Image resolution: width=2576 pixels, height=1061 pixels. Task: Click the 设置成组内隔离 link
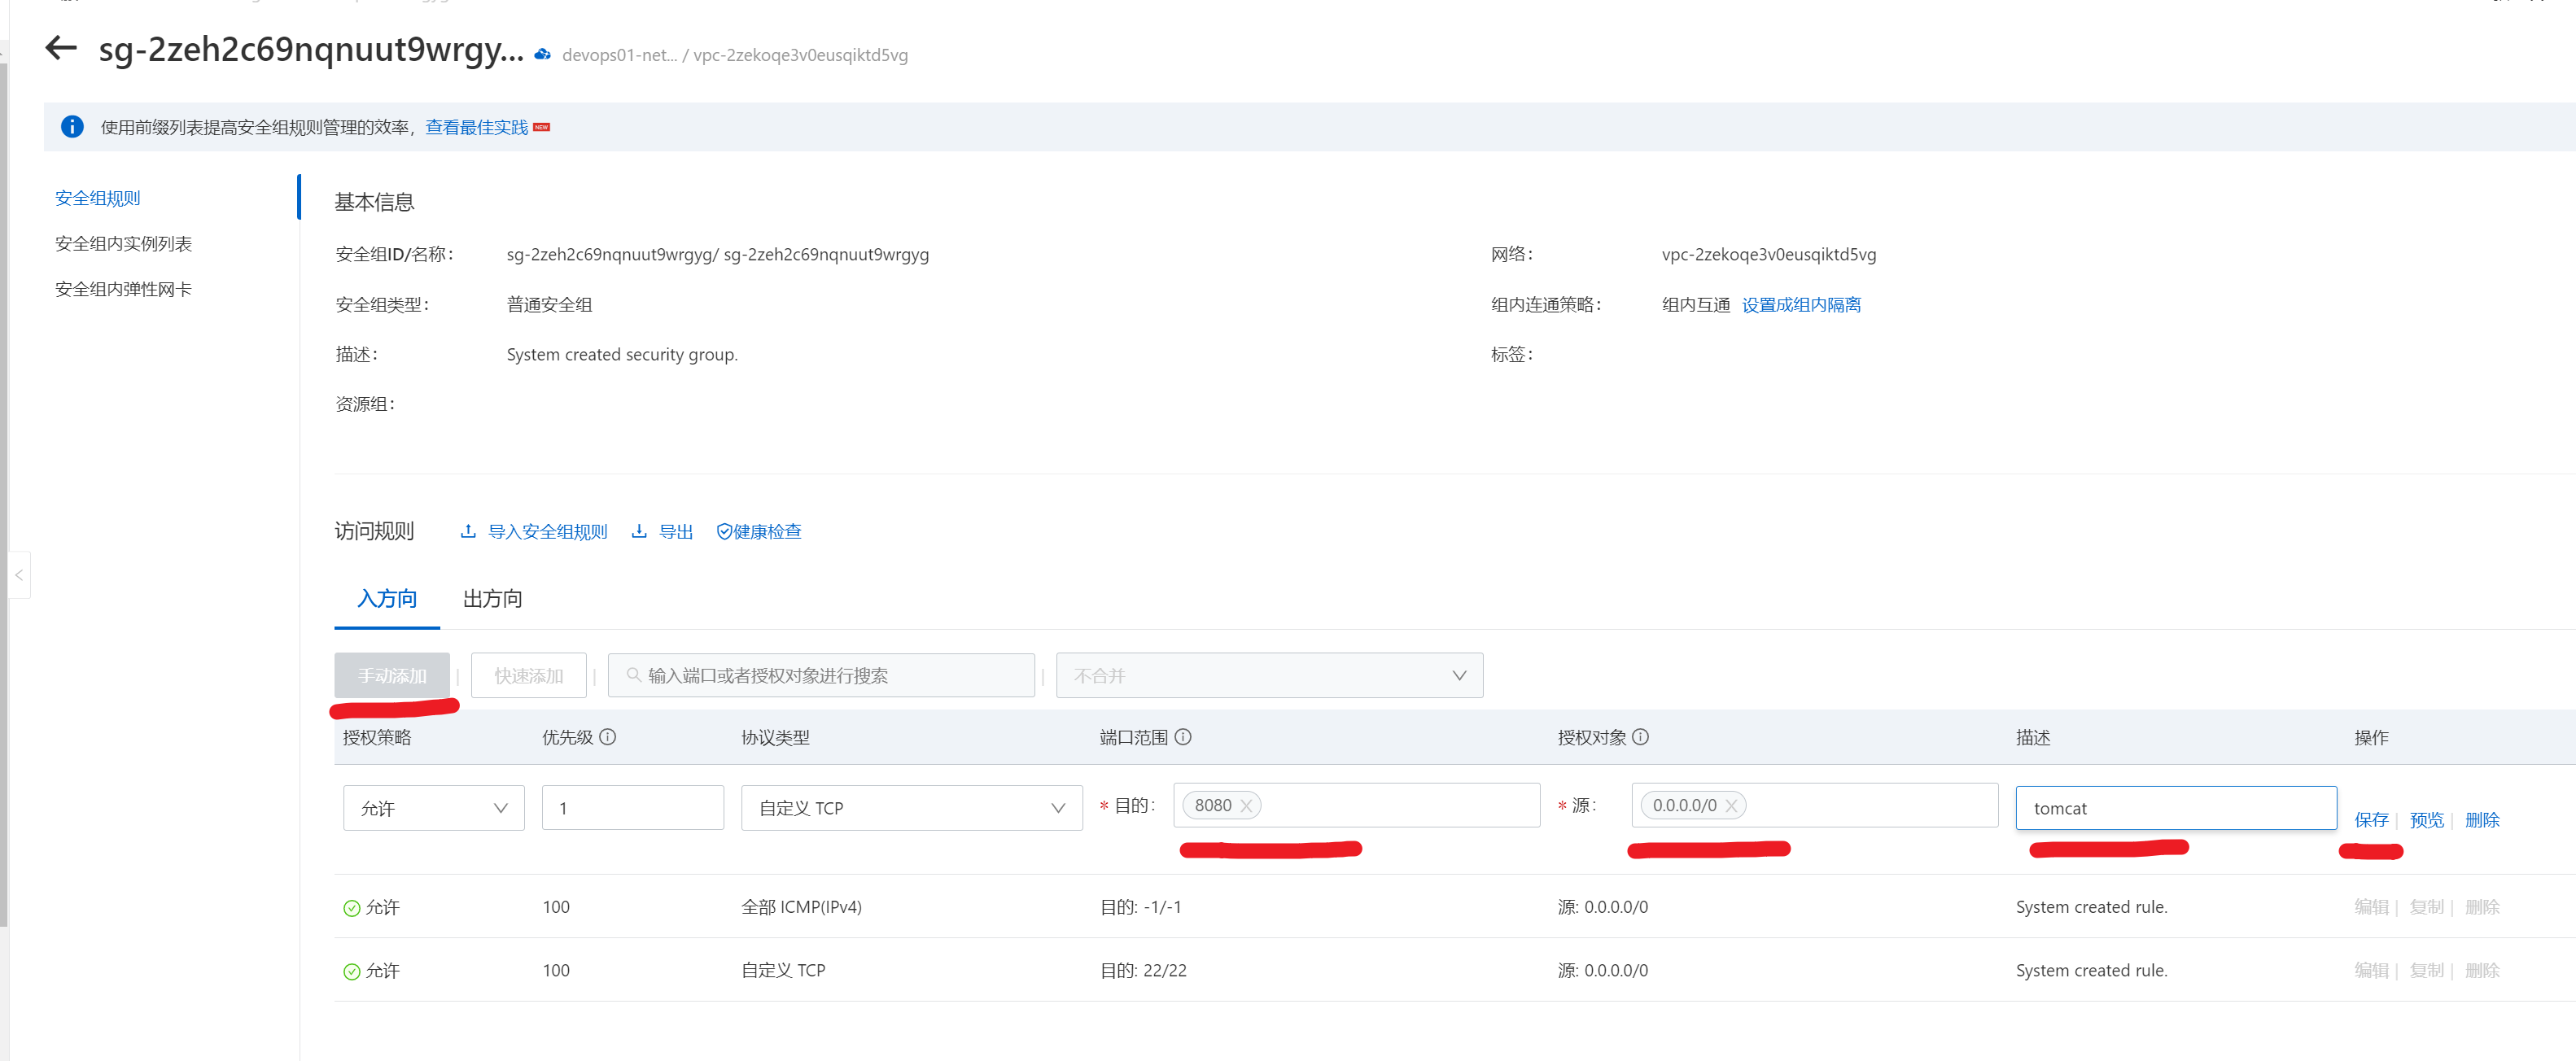click(x=1800, y=305)
